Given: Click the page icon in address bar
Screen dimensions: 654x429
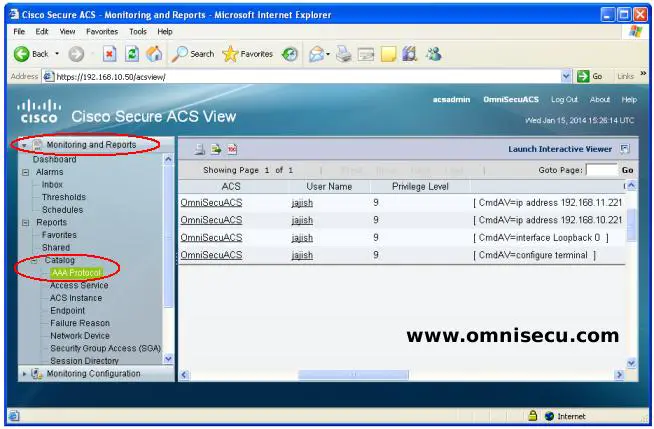Looking at the screenshot, I should pyautogui.click(x=49, y=77).
